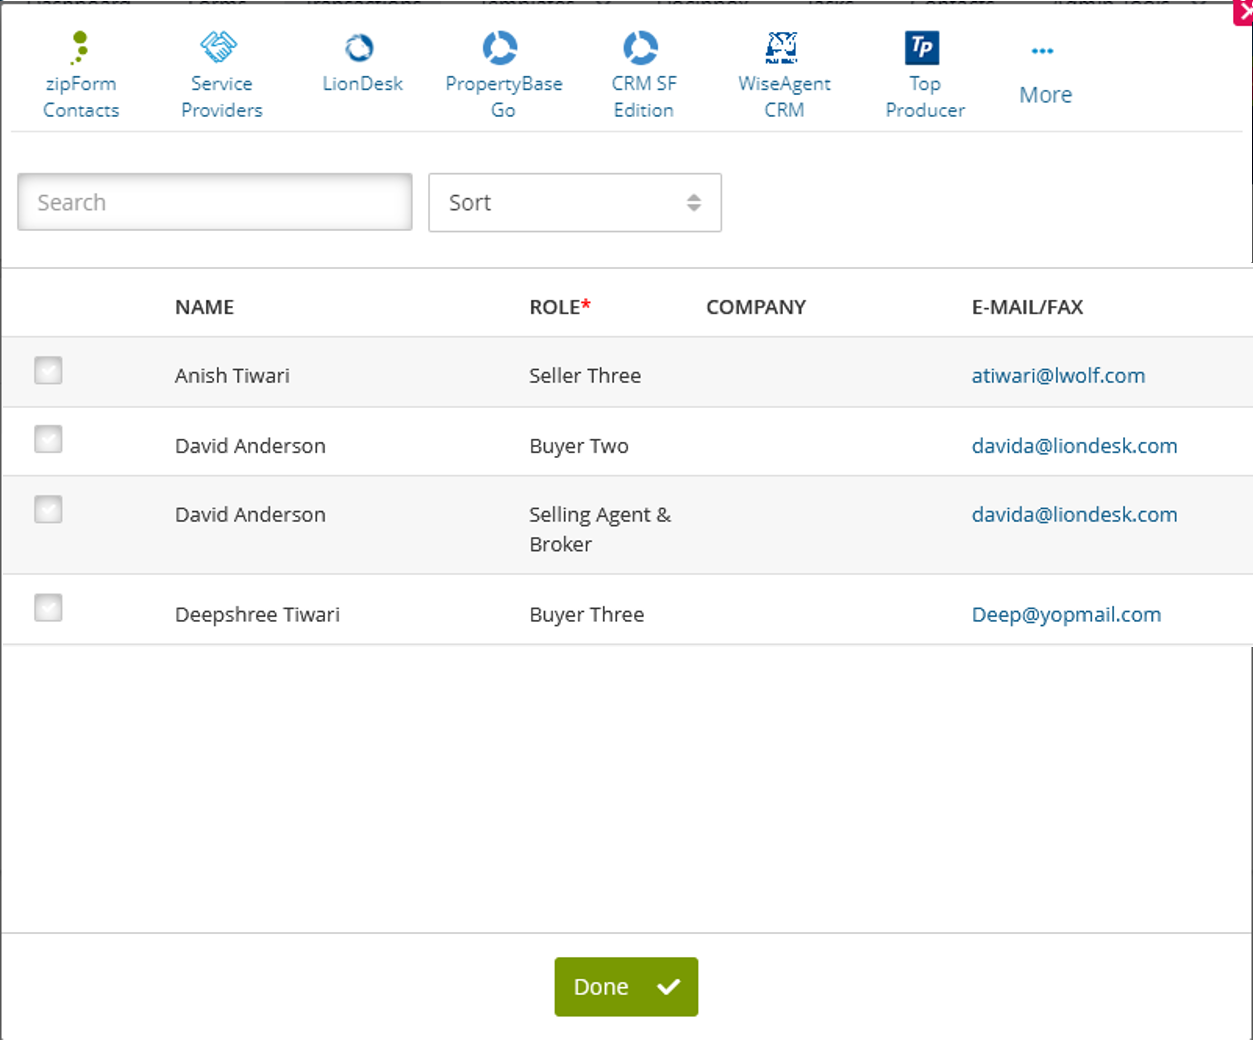Open email link atiwari@lwolf.com
Viewport: 1253px width, 1040px height.
tap(1058, 375)
